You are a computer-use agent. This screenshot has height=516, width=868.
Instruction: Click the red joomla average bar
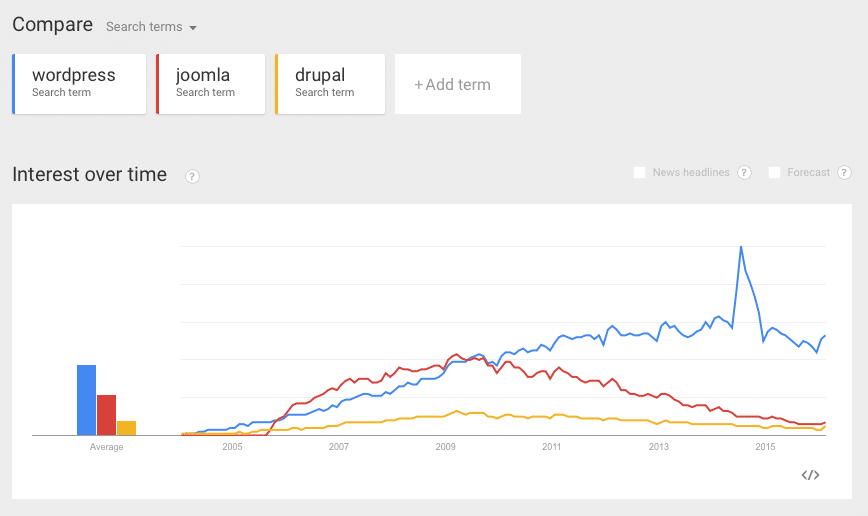click(106, 415)
